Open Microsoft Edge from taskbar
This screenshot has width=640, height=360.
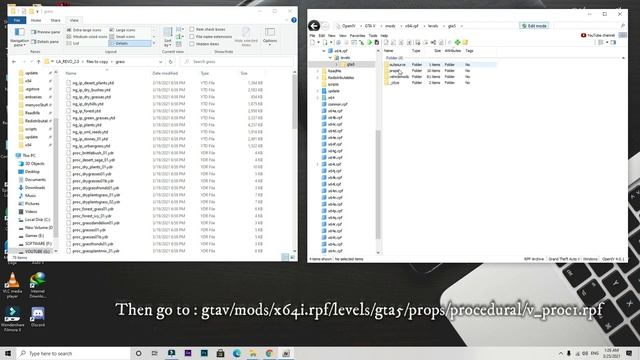coord(237,353)
